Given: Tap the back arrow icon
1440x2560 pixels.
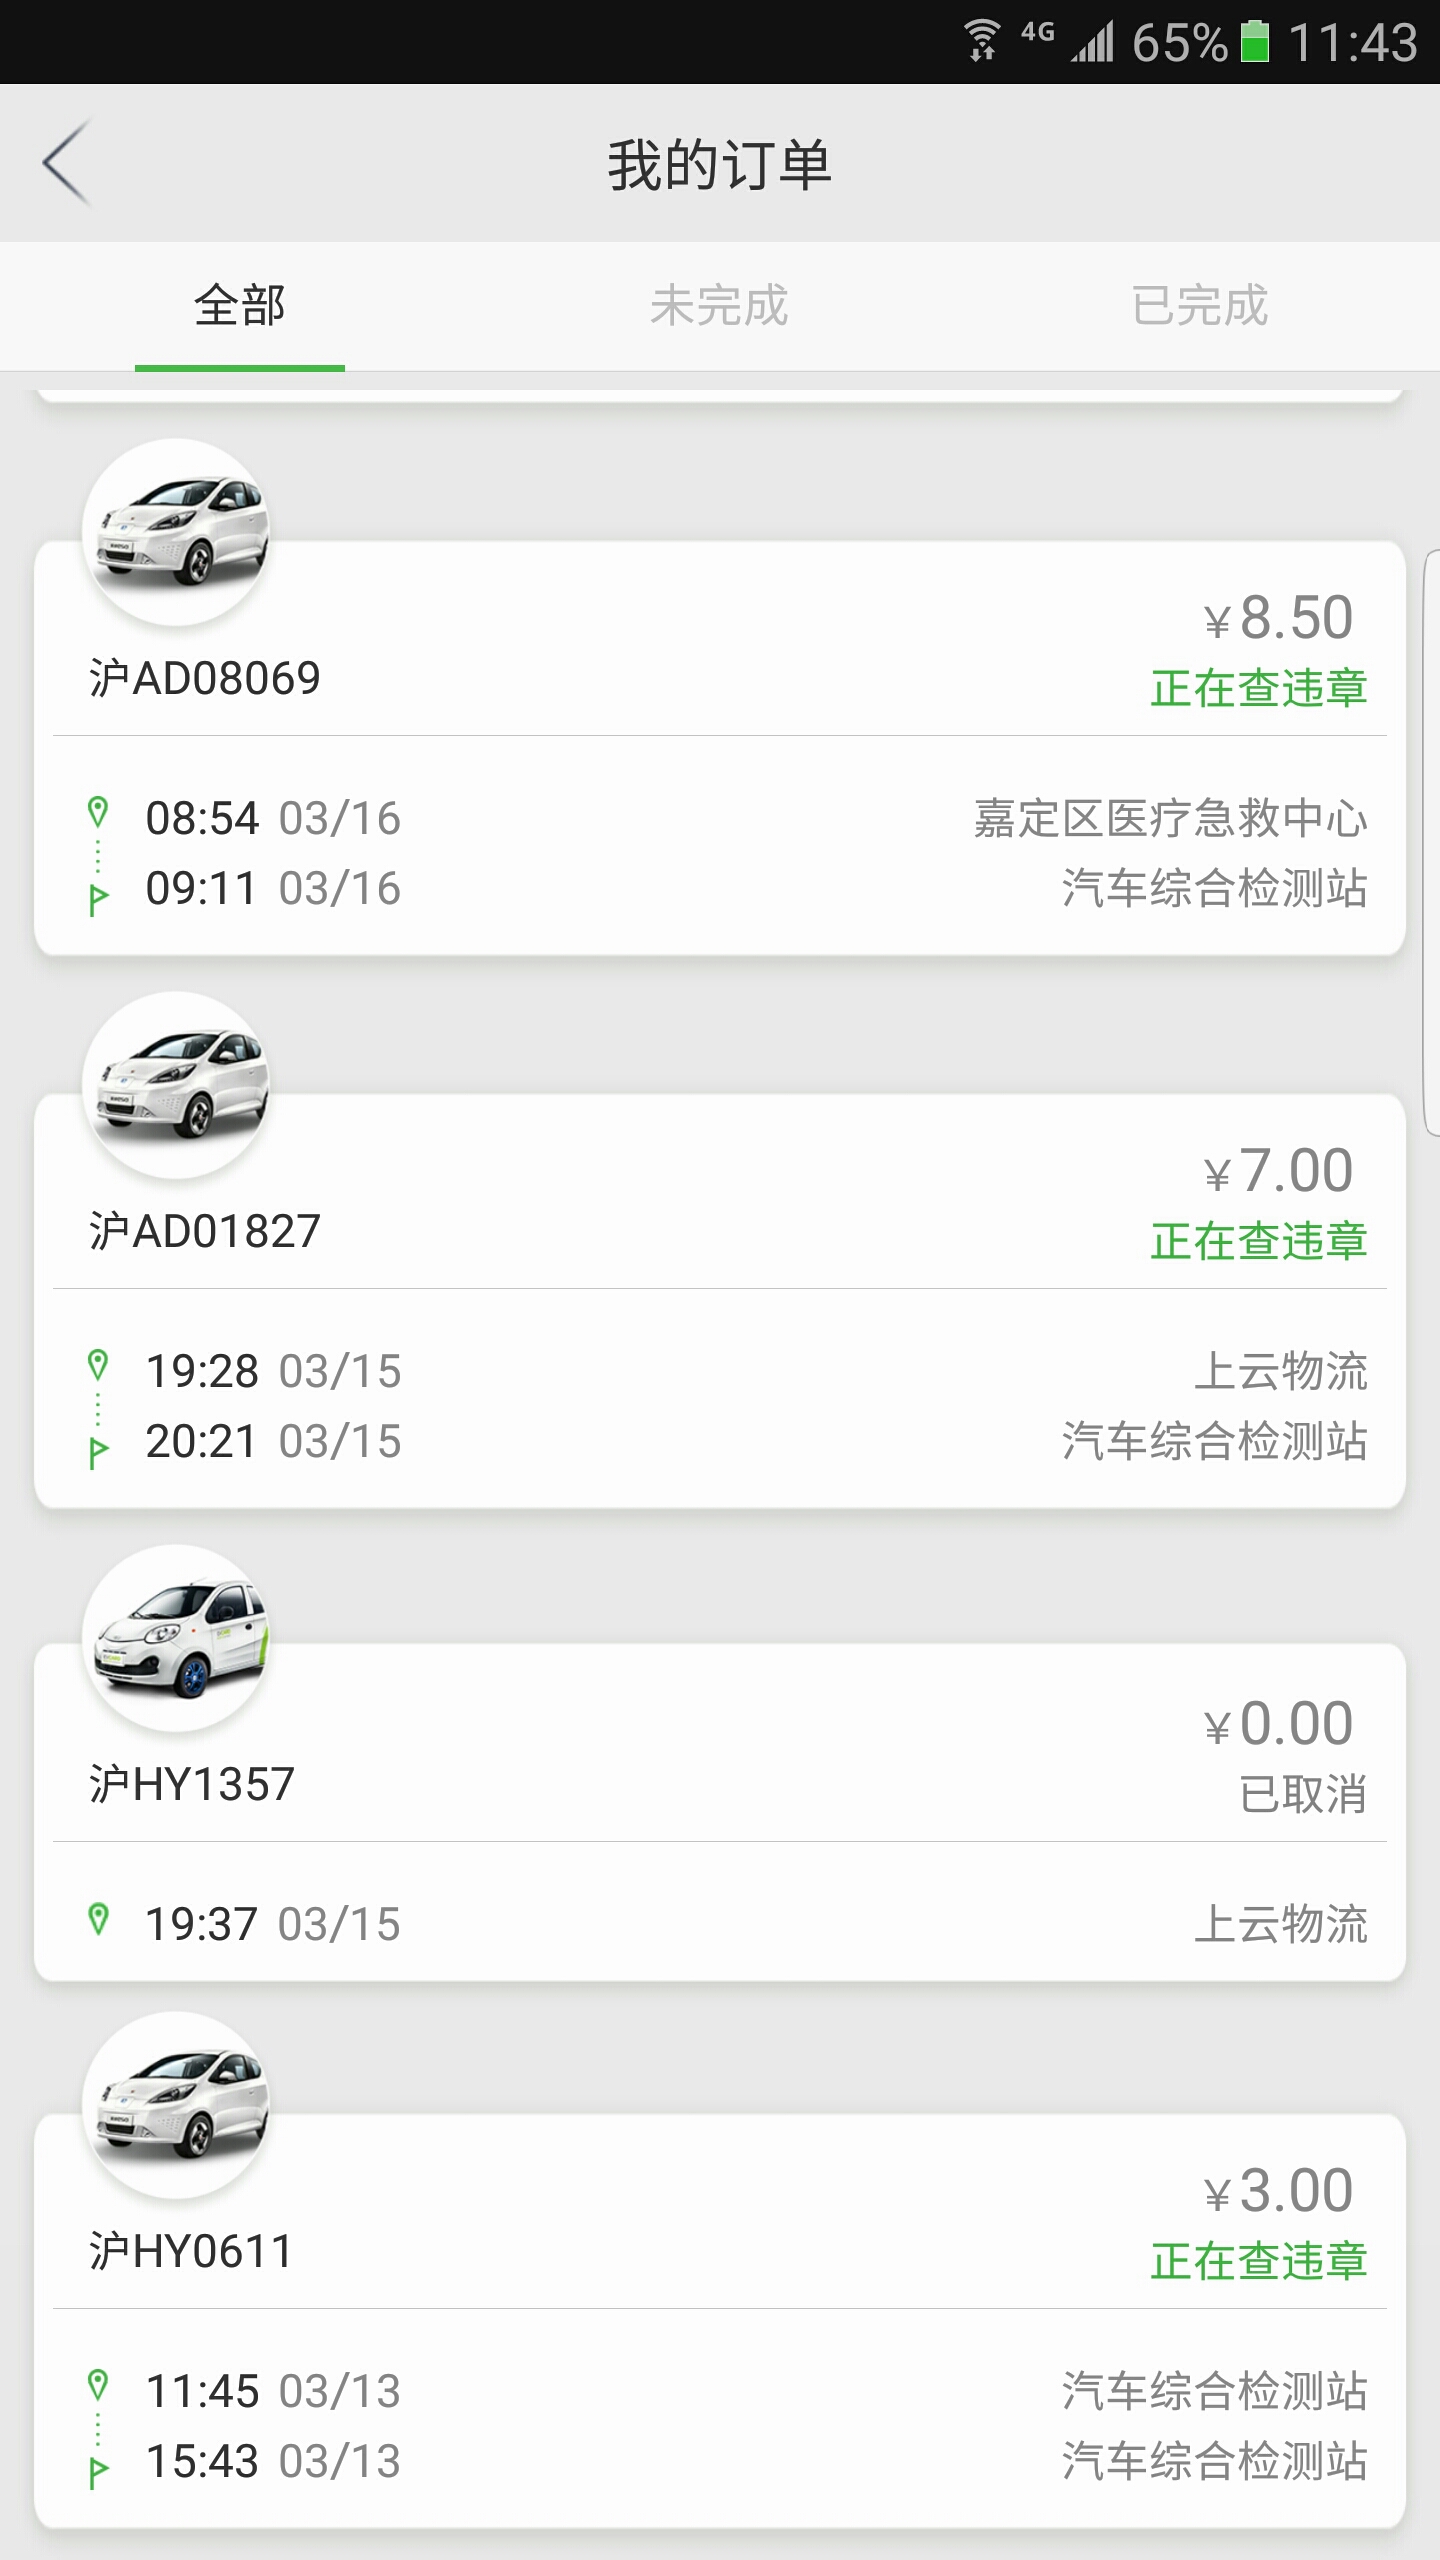Looking at the screenshot, I should coord(68,163).
